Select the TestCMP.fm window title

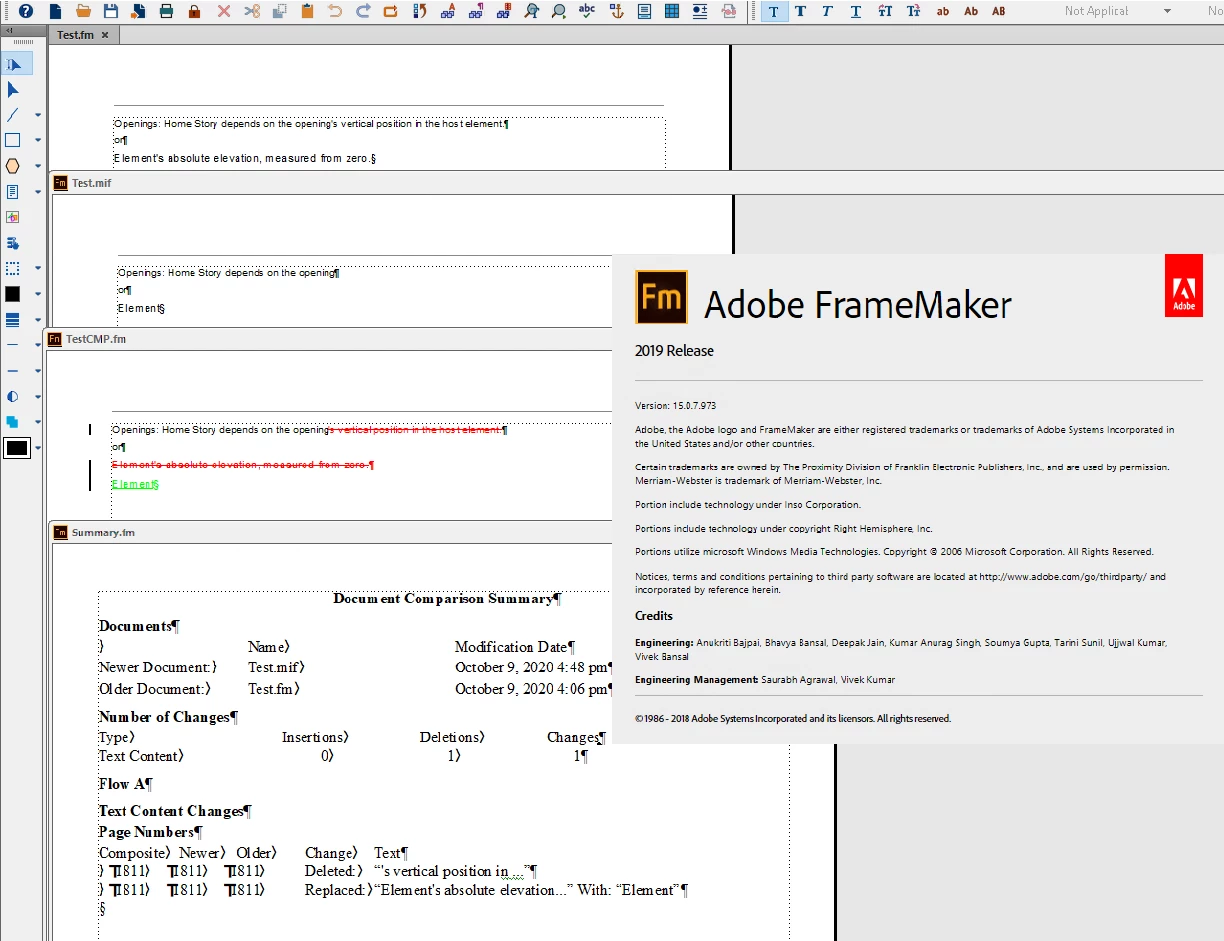(x=96, y=339)
